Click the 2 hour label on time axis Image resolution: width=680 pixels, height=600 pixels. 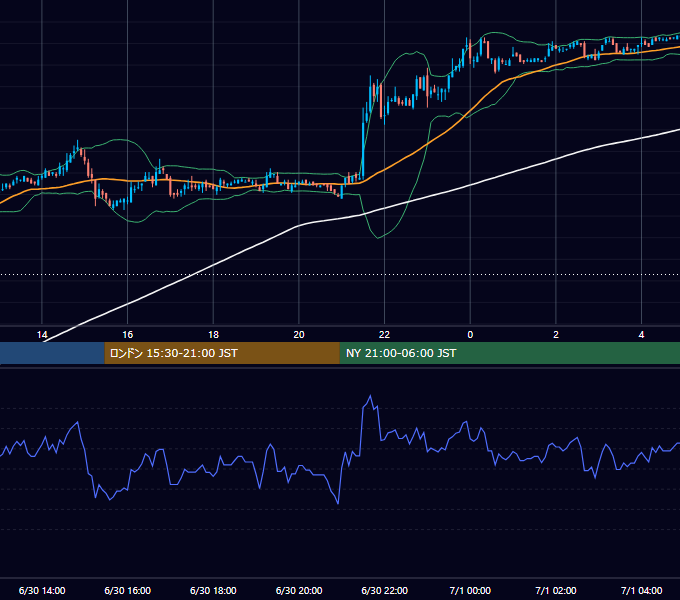(x=556, y=335)
